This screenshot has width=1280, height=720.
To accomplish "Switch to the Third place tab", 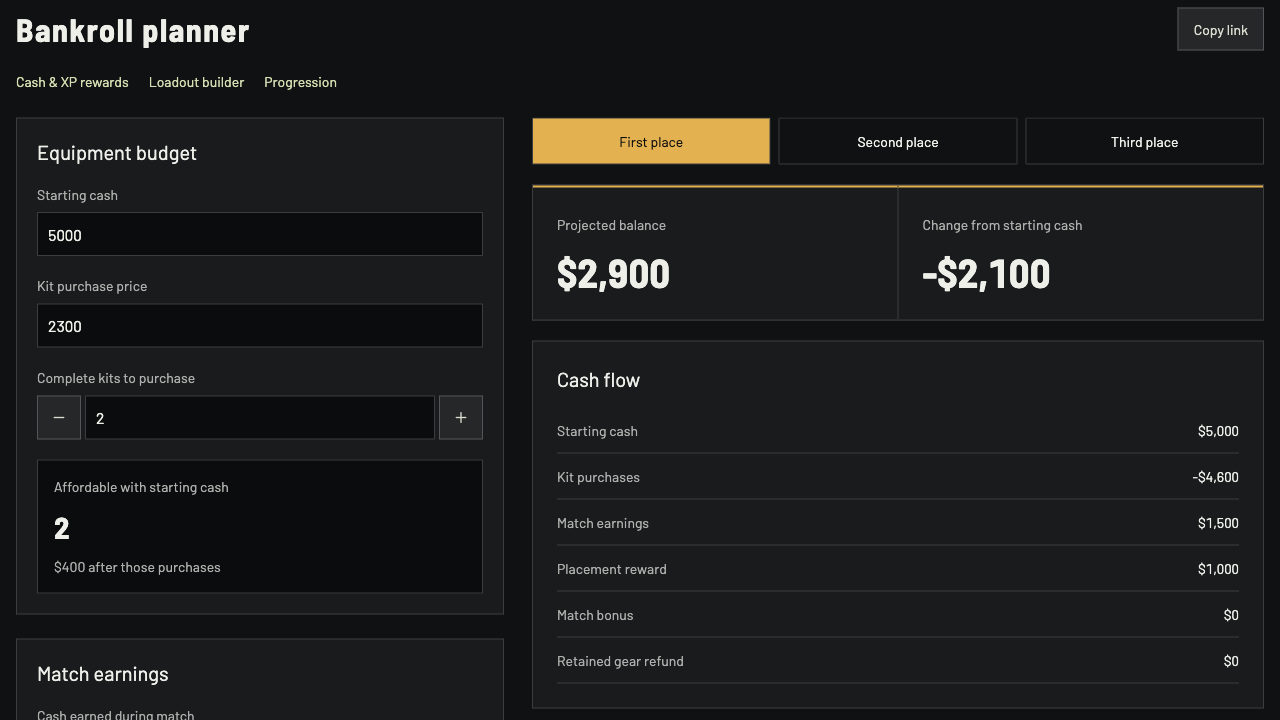I will click(1144, 141).
